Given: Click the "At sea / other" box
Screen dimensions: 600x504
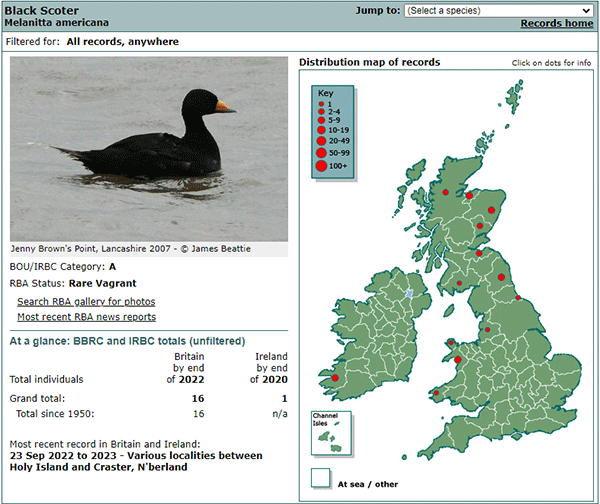Looking at the screenshot, I should click(x=321, y=478).
